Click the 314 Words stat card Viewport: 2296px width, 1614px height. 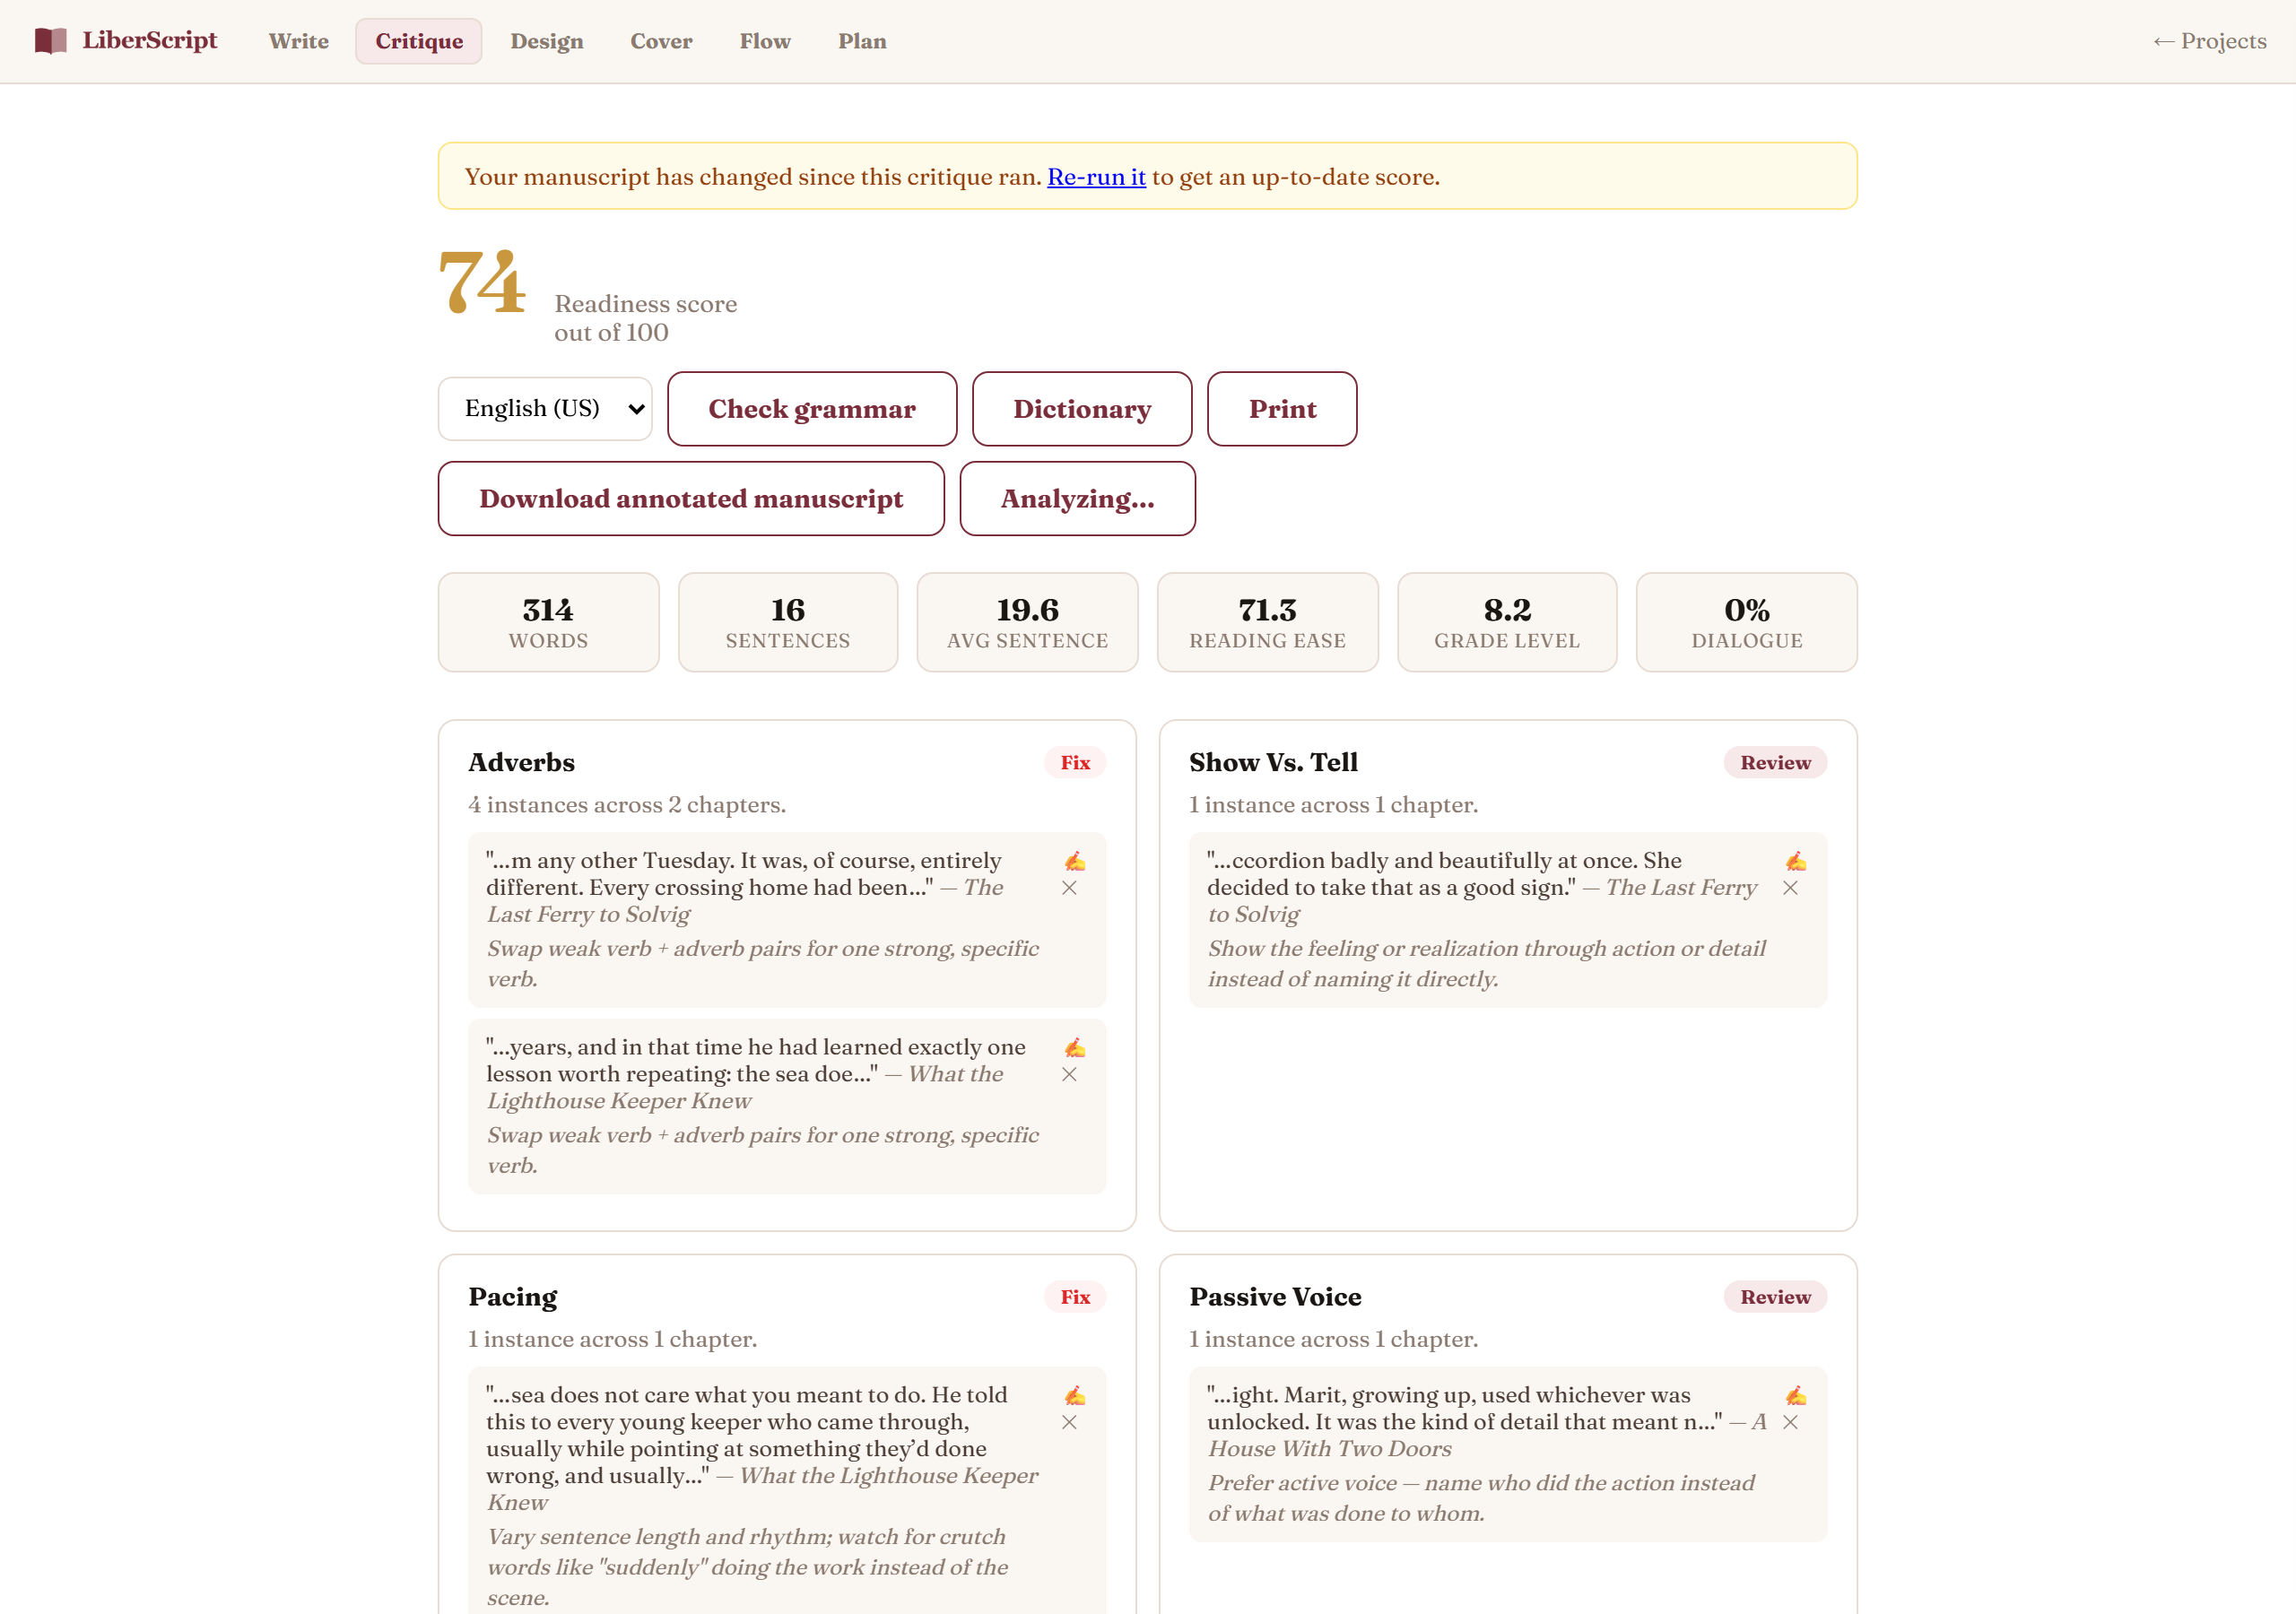[x=548, y=622]
